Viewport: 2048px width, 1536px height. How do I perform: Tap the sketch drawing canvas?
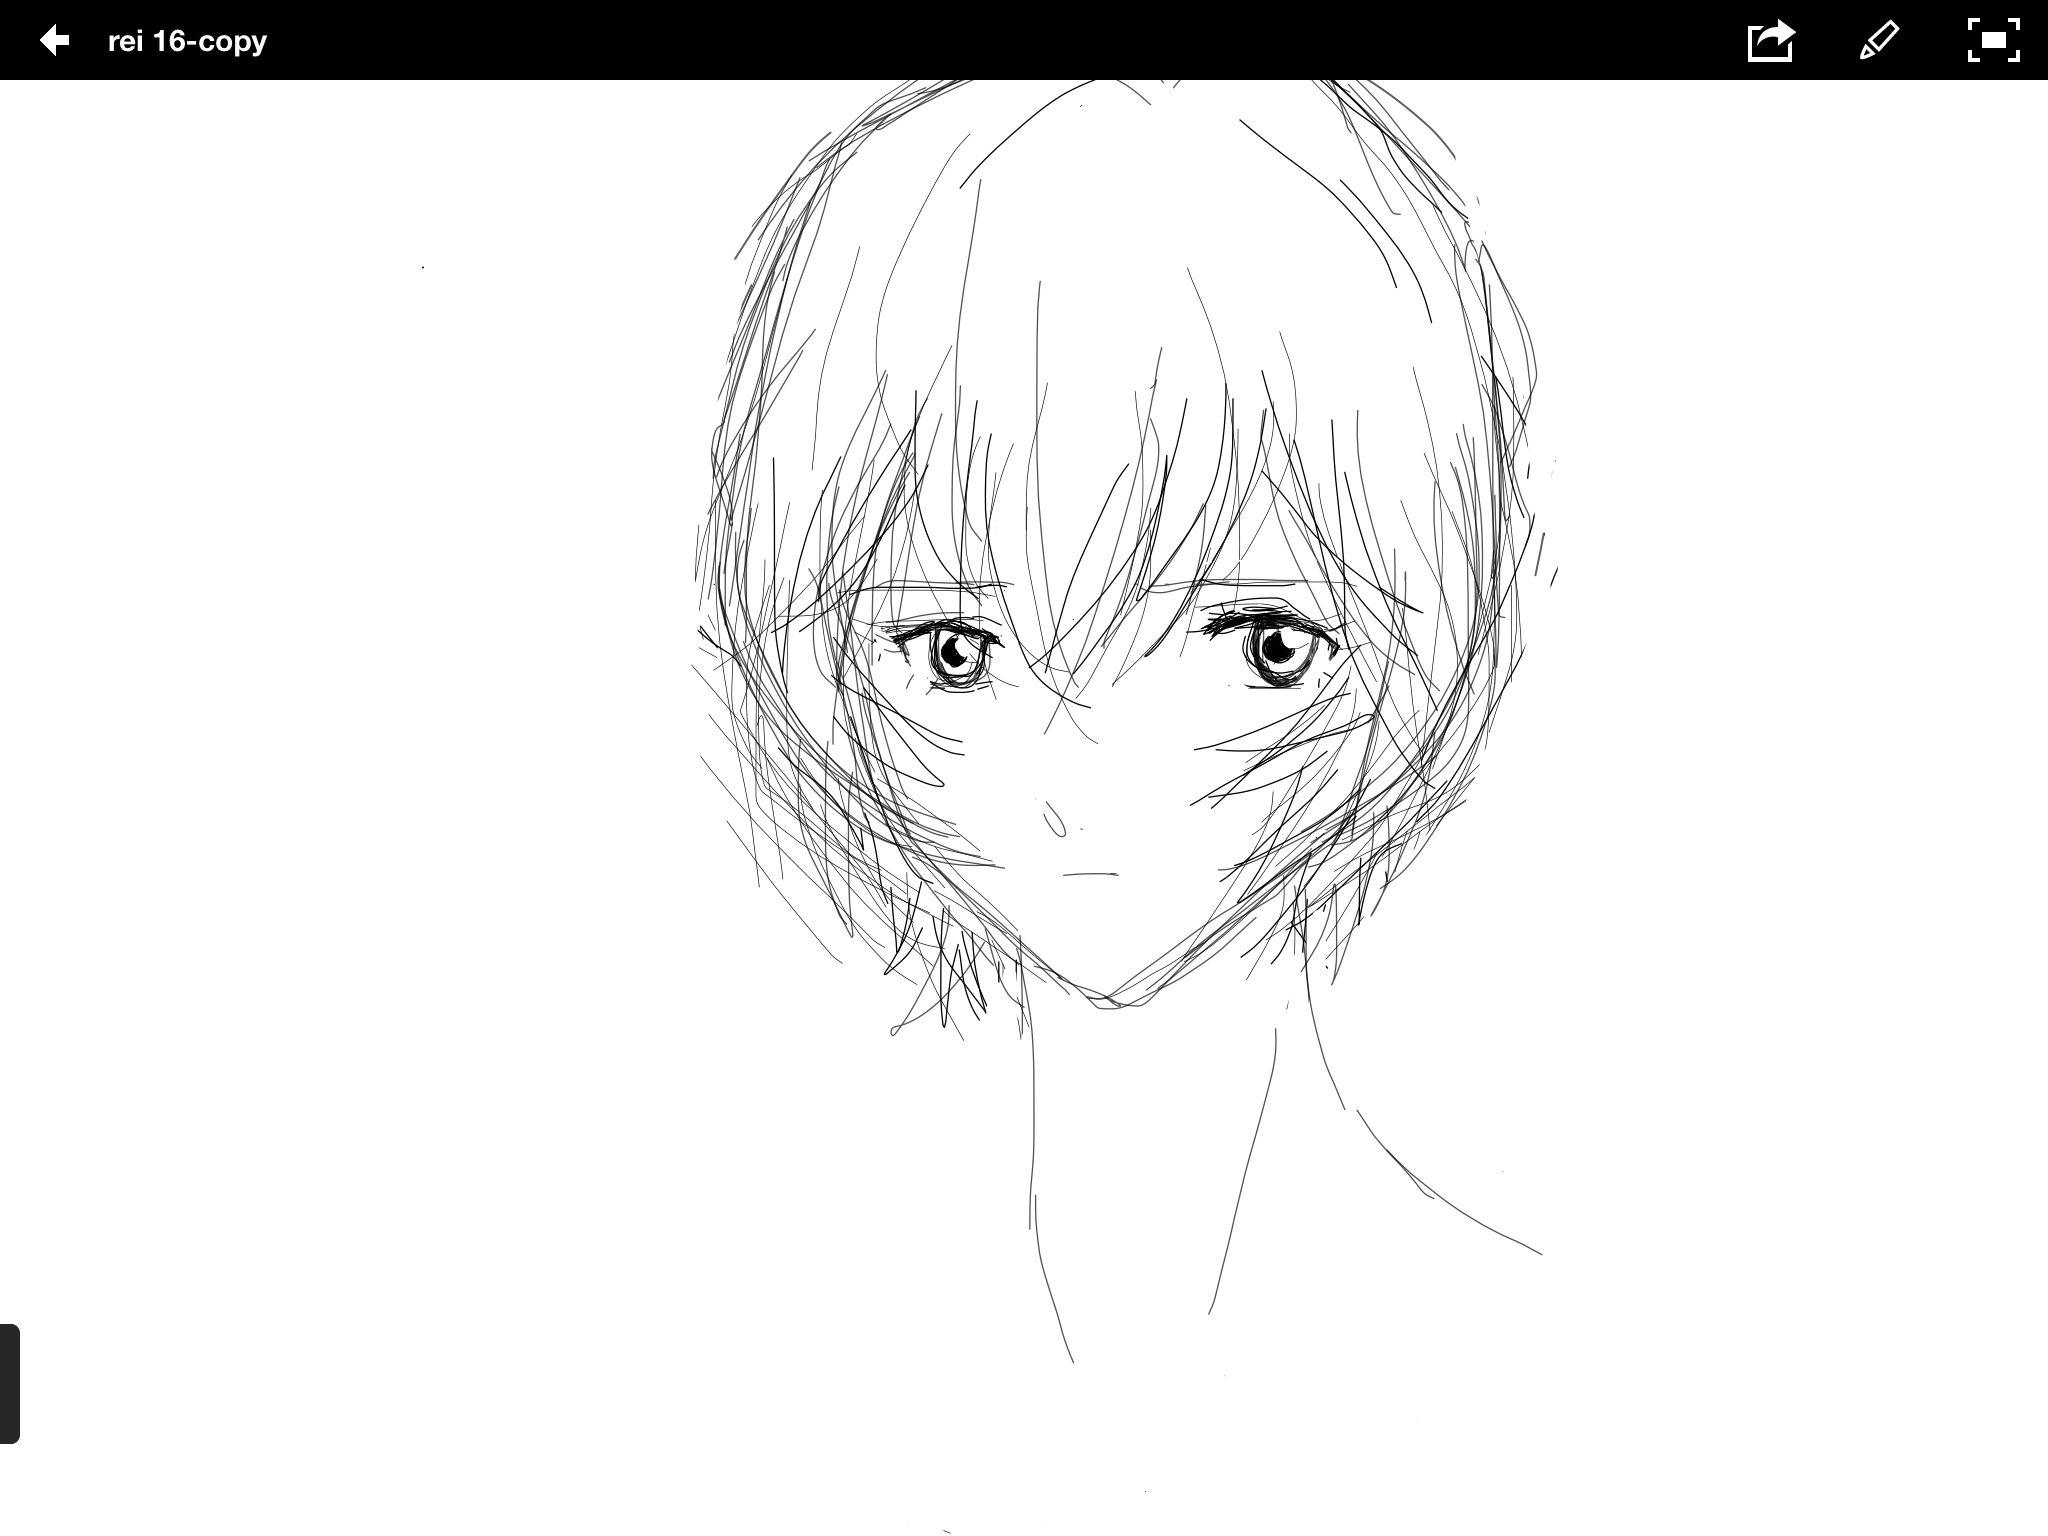click(1024, 808)
